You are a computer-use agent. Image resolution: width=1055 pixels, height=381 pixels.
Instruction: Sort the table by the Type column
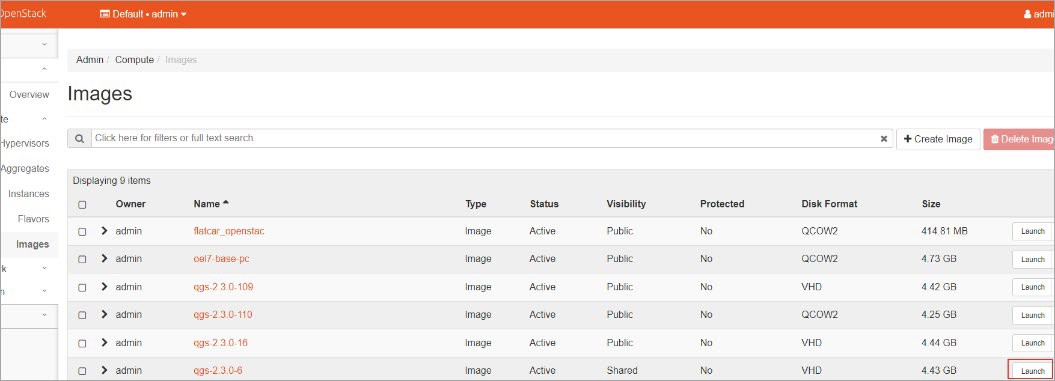476,204
